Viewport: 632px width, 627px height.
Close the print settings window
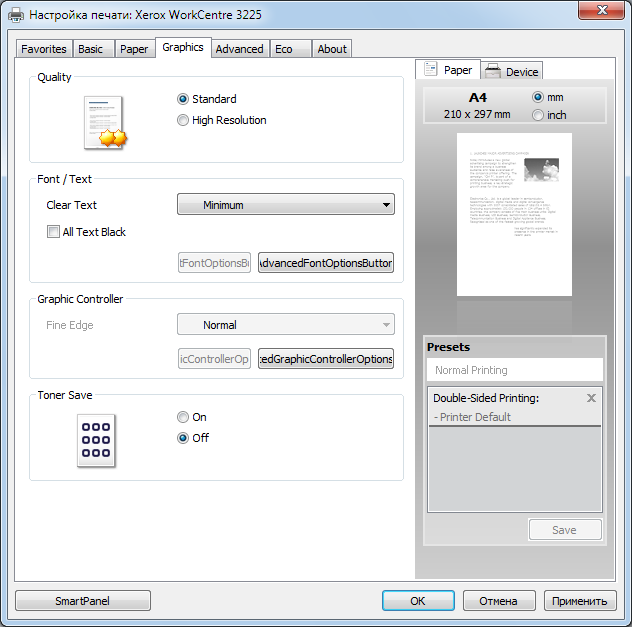click(601, 10)
